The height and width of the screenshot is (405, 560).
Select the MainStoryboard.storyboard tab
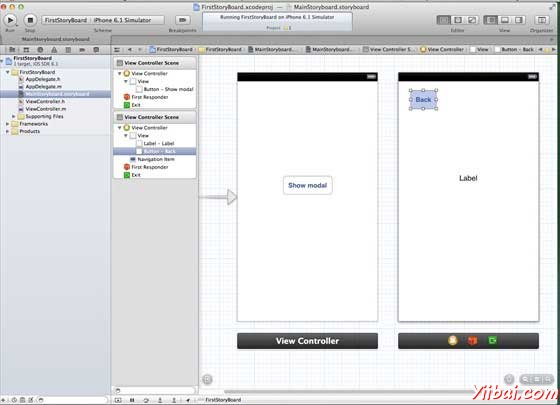pos(56,39)
